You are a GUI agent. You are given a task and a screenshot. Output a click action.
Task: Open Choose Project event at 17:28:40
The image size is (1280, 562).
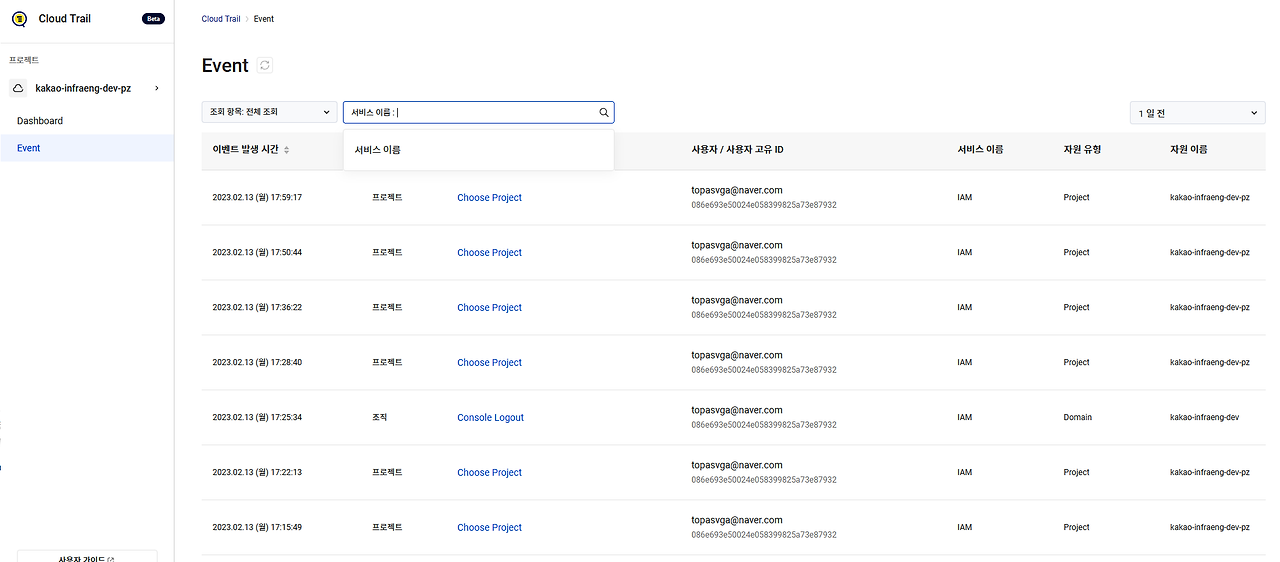click(x=490, y=363)
